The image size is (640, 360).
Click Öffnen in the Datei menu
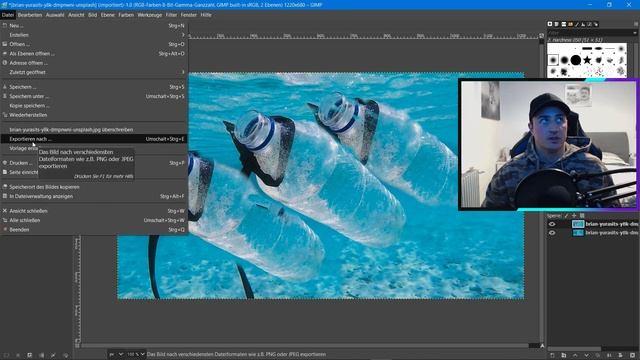pyautogui.click(x=93, y=44)
